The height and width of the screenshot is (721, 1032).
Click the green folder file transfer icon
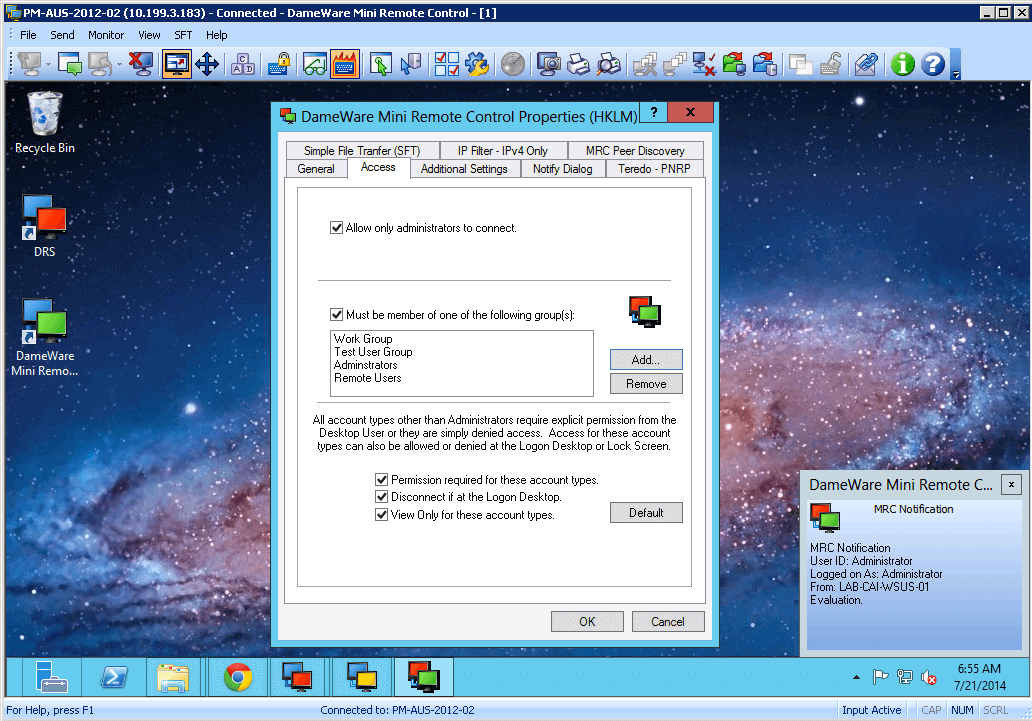click(734, 64)
